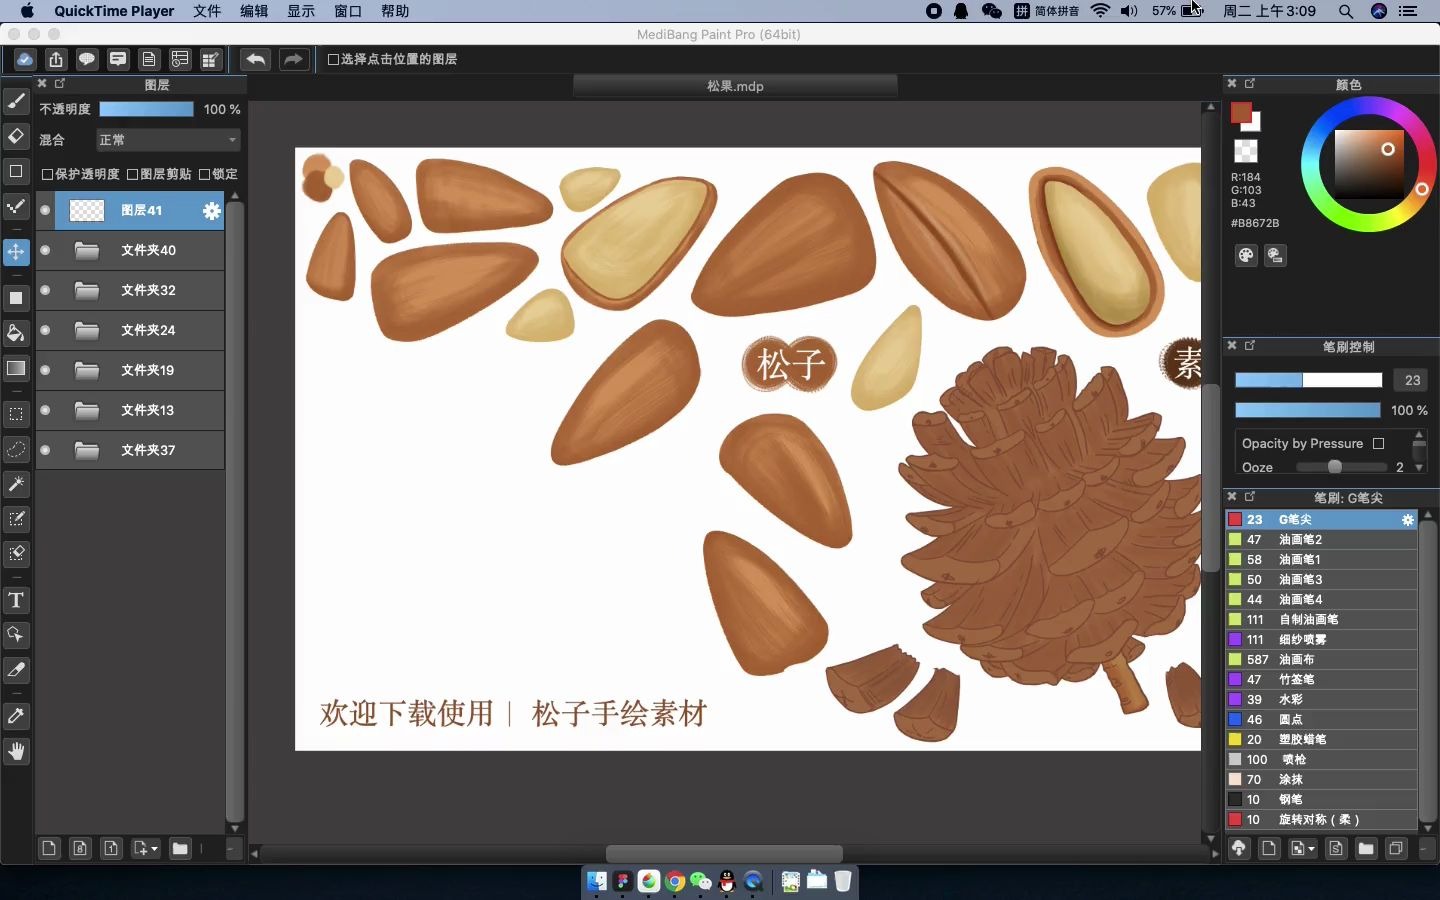Image resolution: width=1440 pixels, height=900 pixels.
Task: Click the foreground color swatch
Action: tap(1241, 113)
